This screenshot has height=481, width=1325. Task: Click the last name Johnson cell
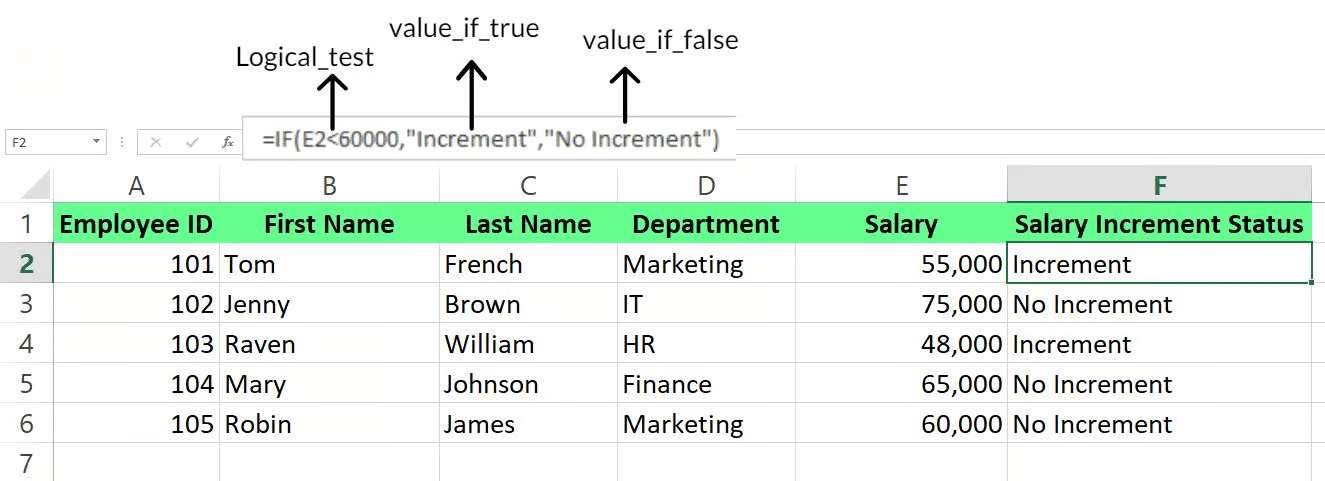528,384
